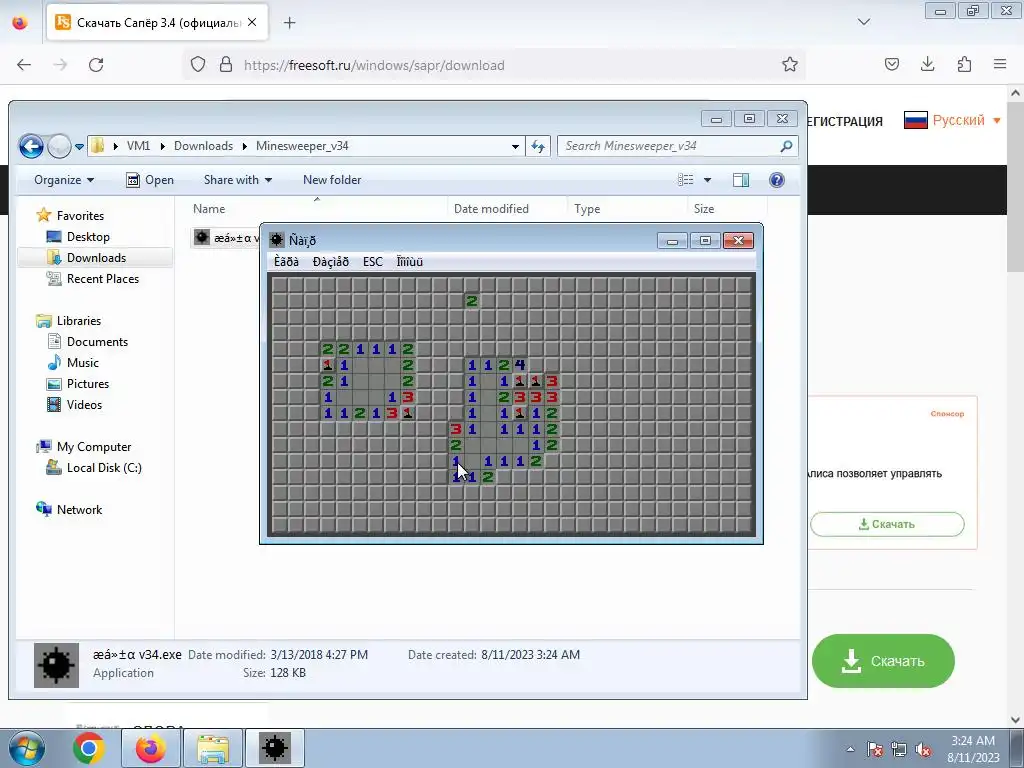Open a new Firefox tab with plus
1024x768 pixels.
289,23
